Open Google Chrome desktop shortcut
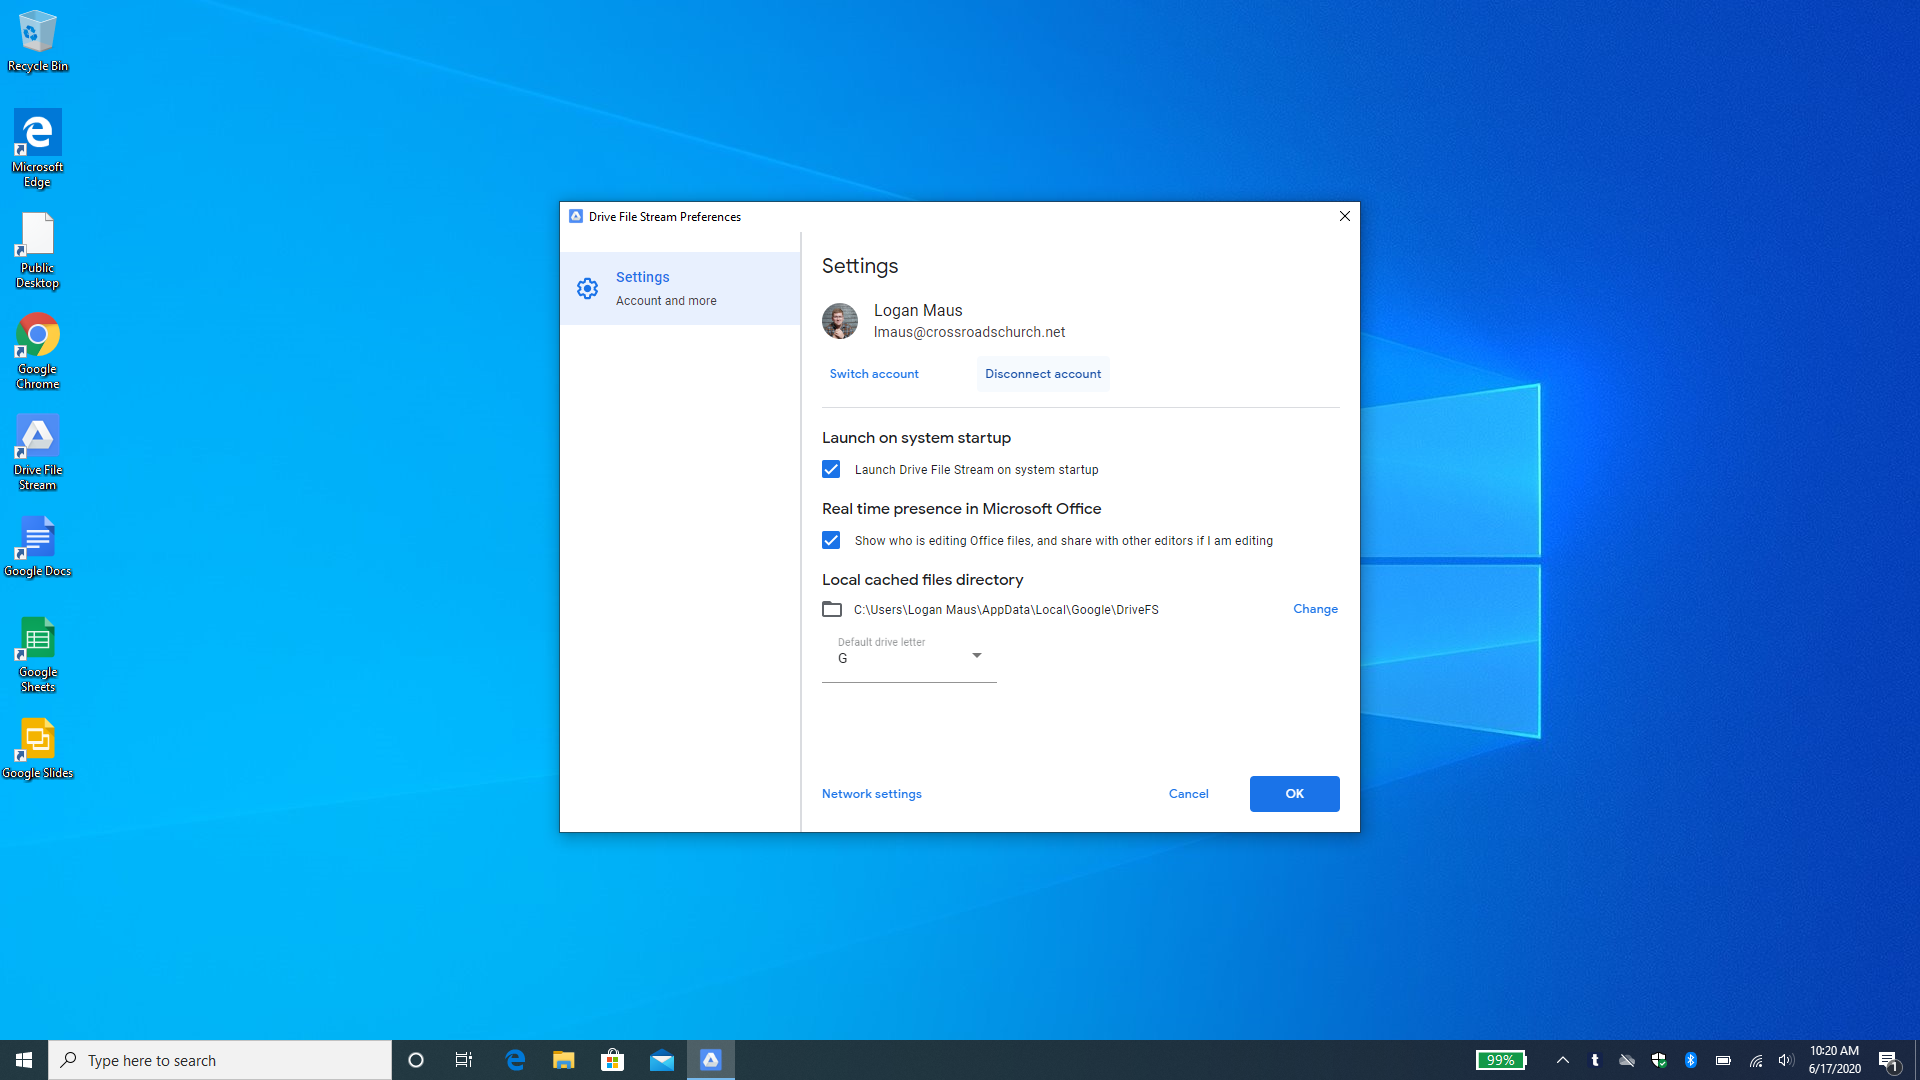This screenshot has width=1920, height=1080. coord(38,351)
